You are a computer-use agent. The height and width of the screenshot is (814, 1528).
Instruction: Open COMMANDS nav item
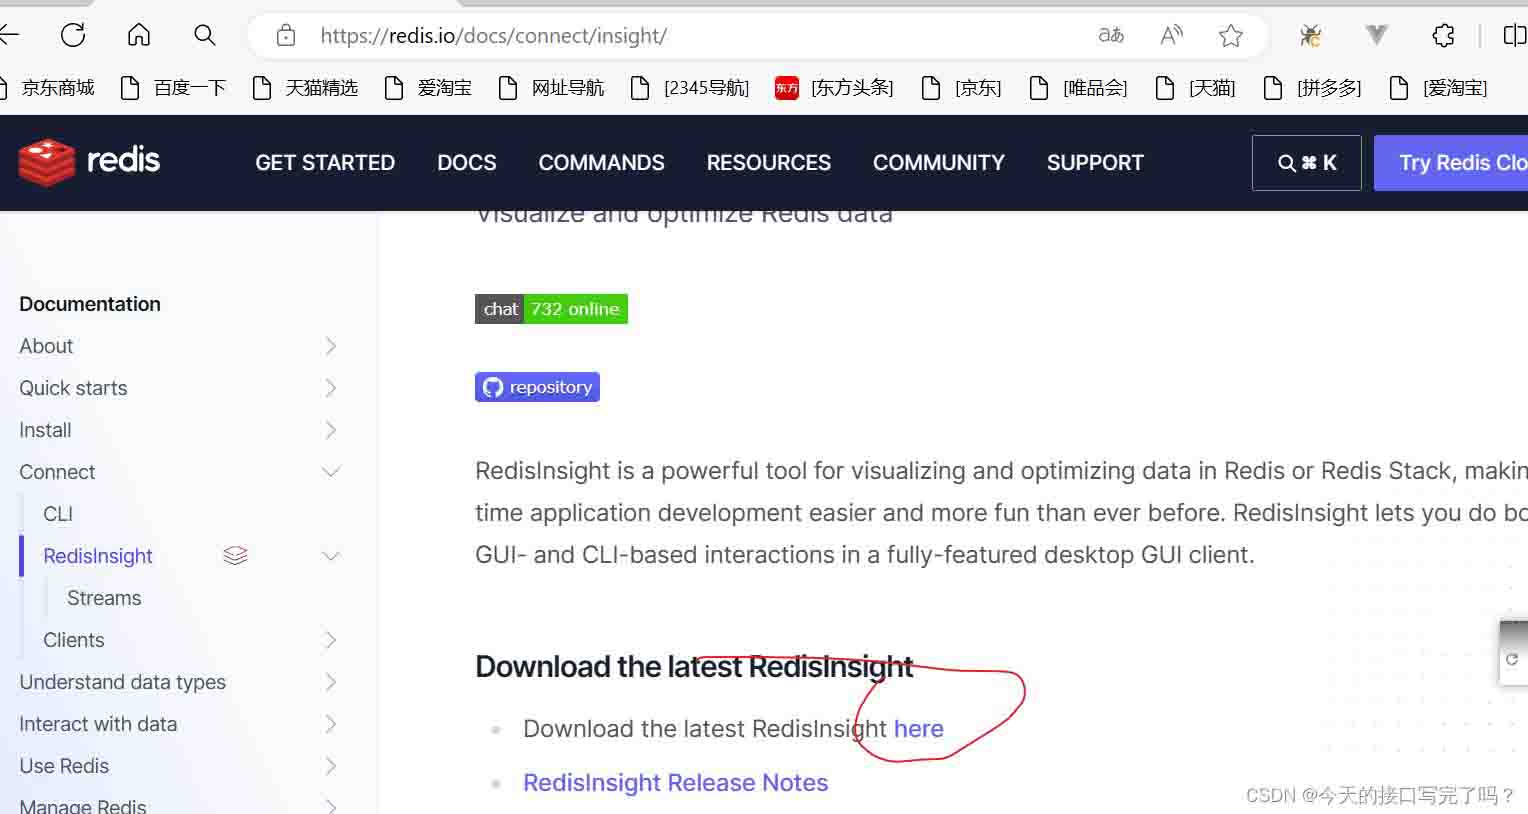coord(601,163)
